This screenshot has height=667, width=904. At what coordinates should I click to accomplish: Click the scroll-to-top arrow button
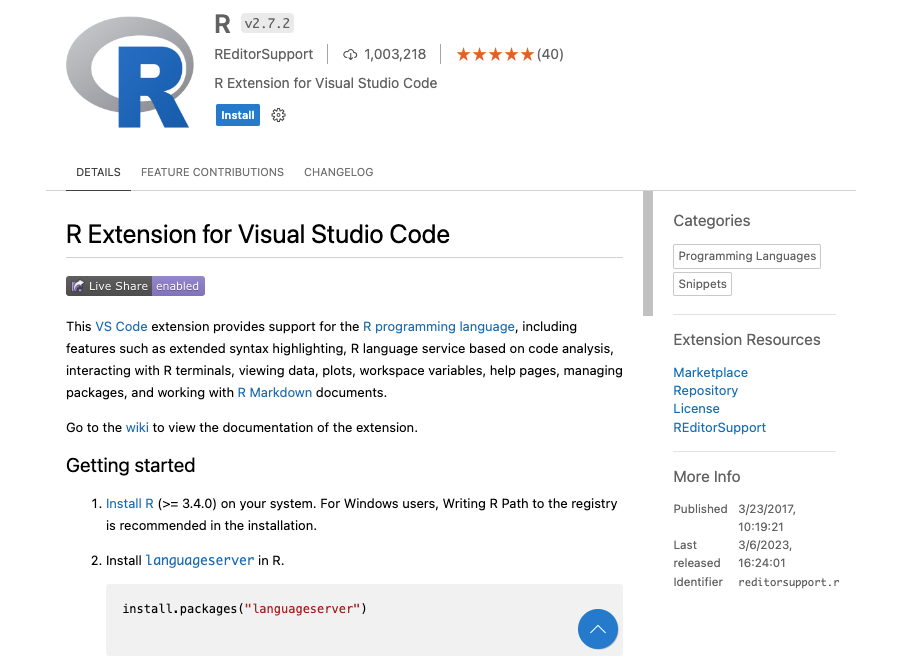tap(598, 629)
